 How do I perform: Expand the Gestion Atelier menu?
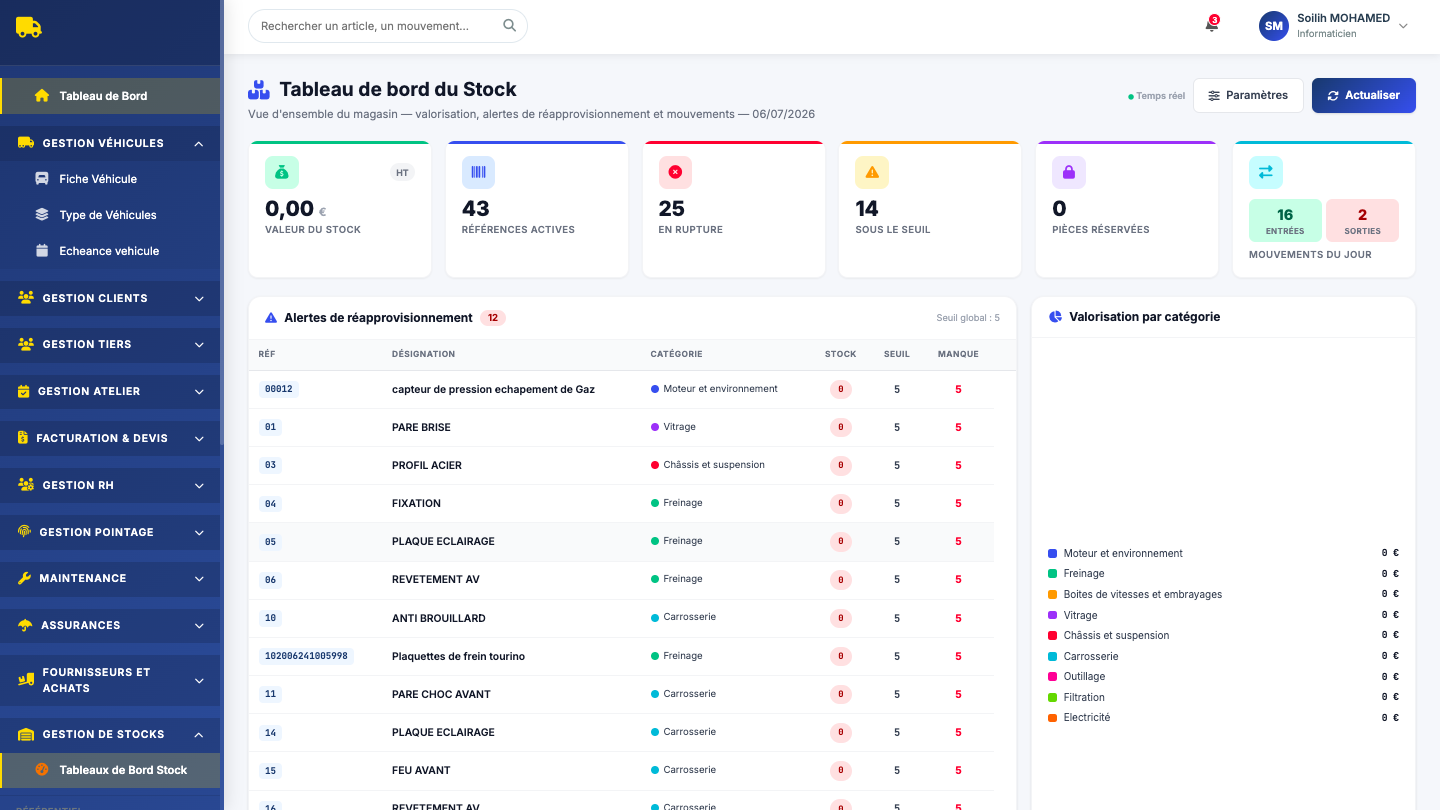(110, 391)
